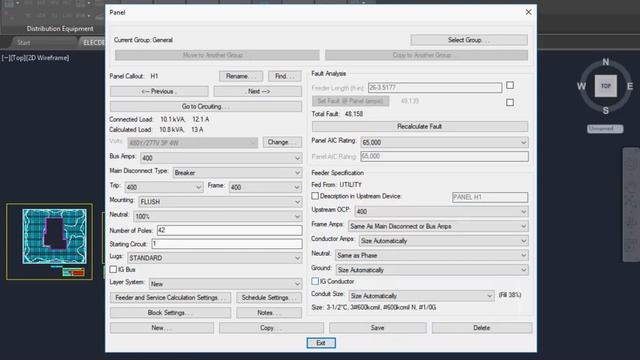The image size is (640, 360).
Task: Click the conduit size summary text
Action: (373, 307)
